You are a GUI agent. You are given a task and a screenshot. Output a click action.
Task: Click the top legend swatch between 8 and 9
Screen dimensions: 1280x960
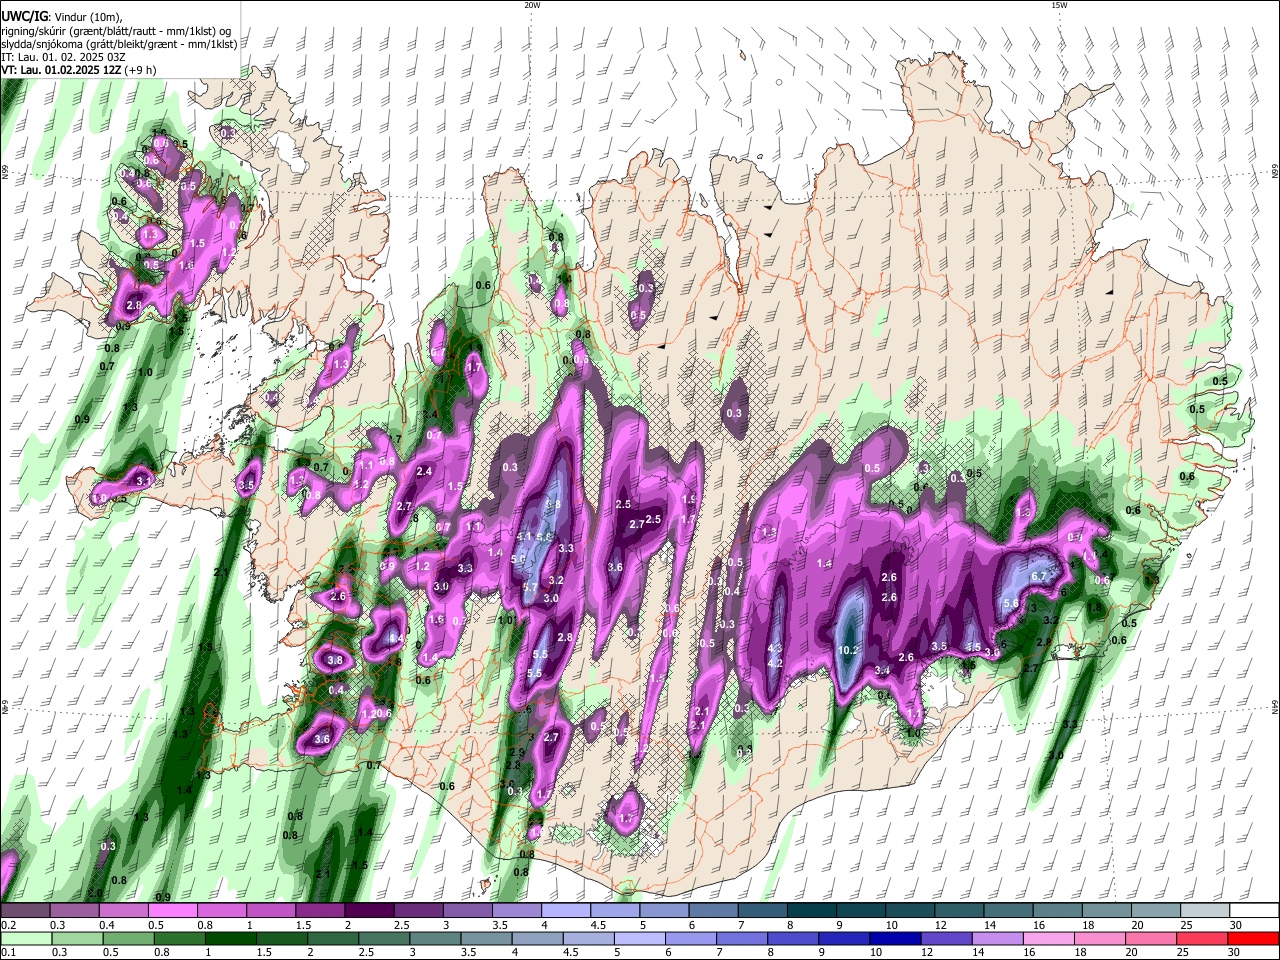(811, 911)
